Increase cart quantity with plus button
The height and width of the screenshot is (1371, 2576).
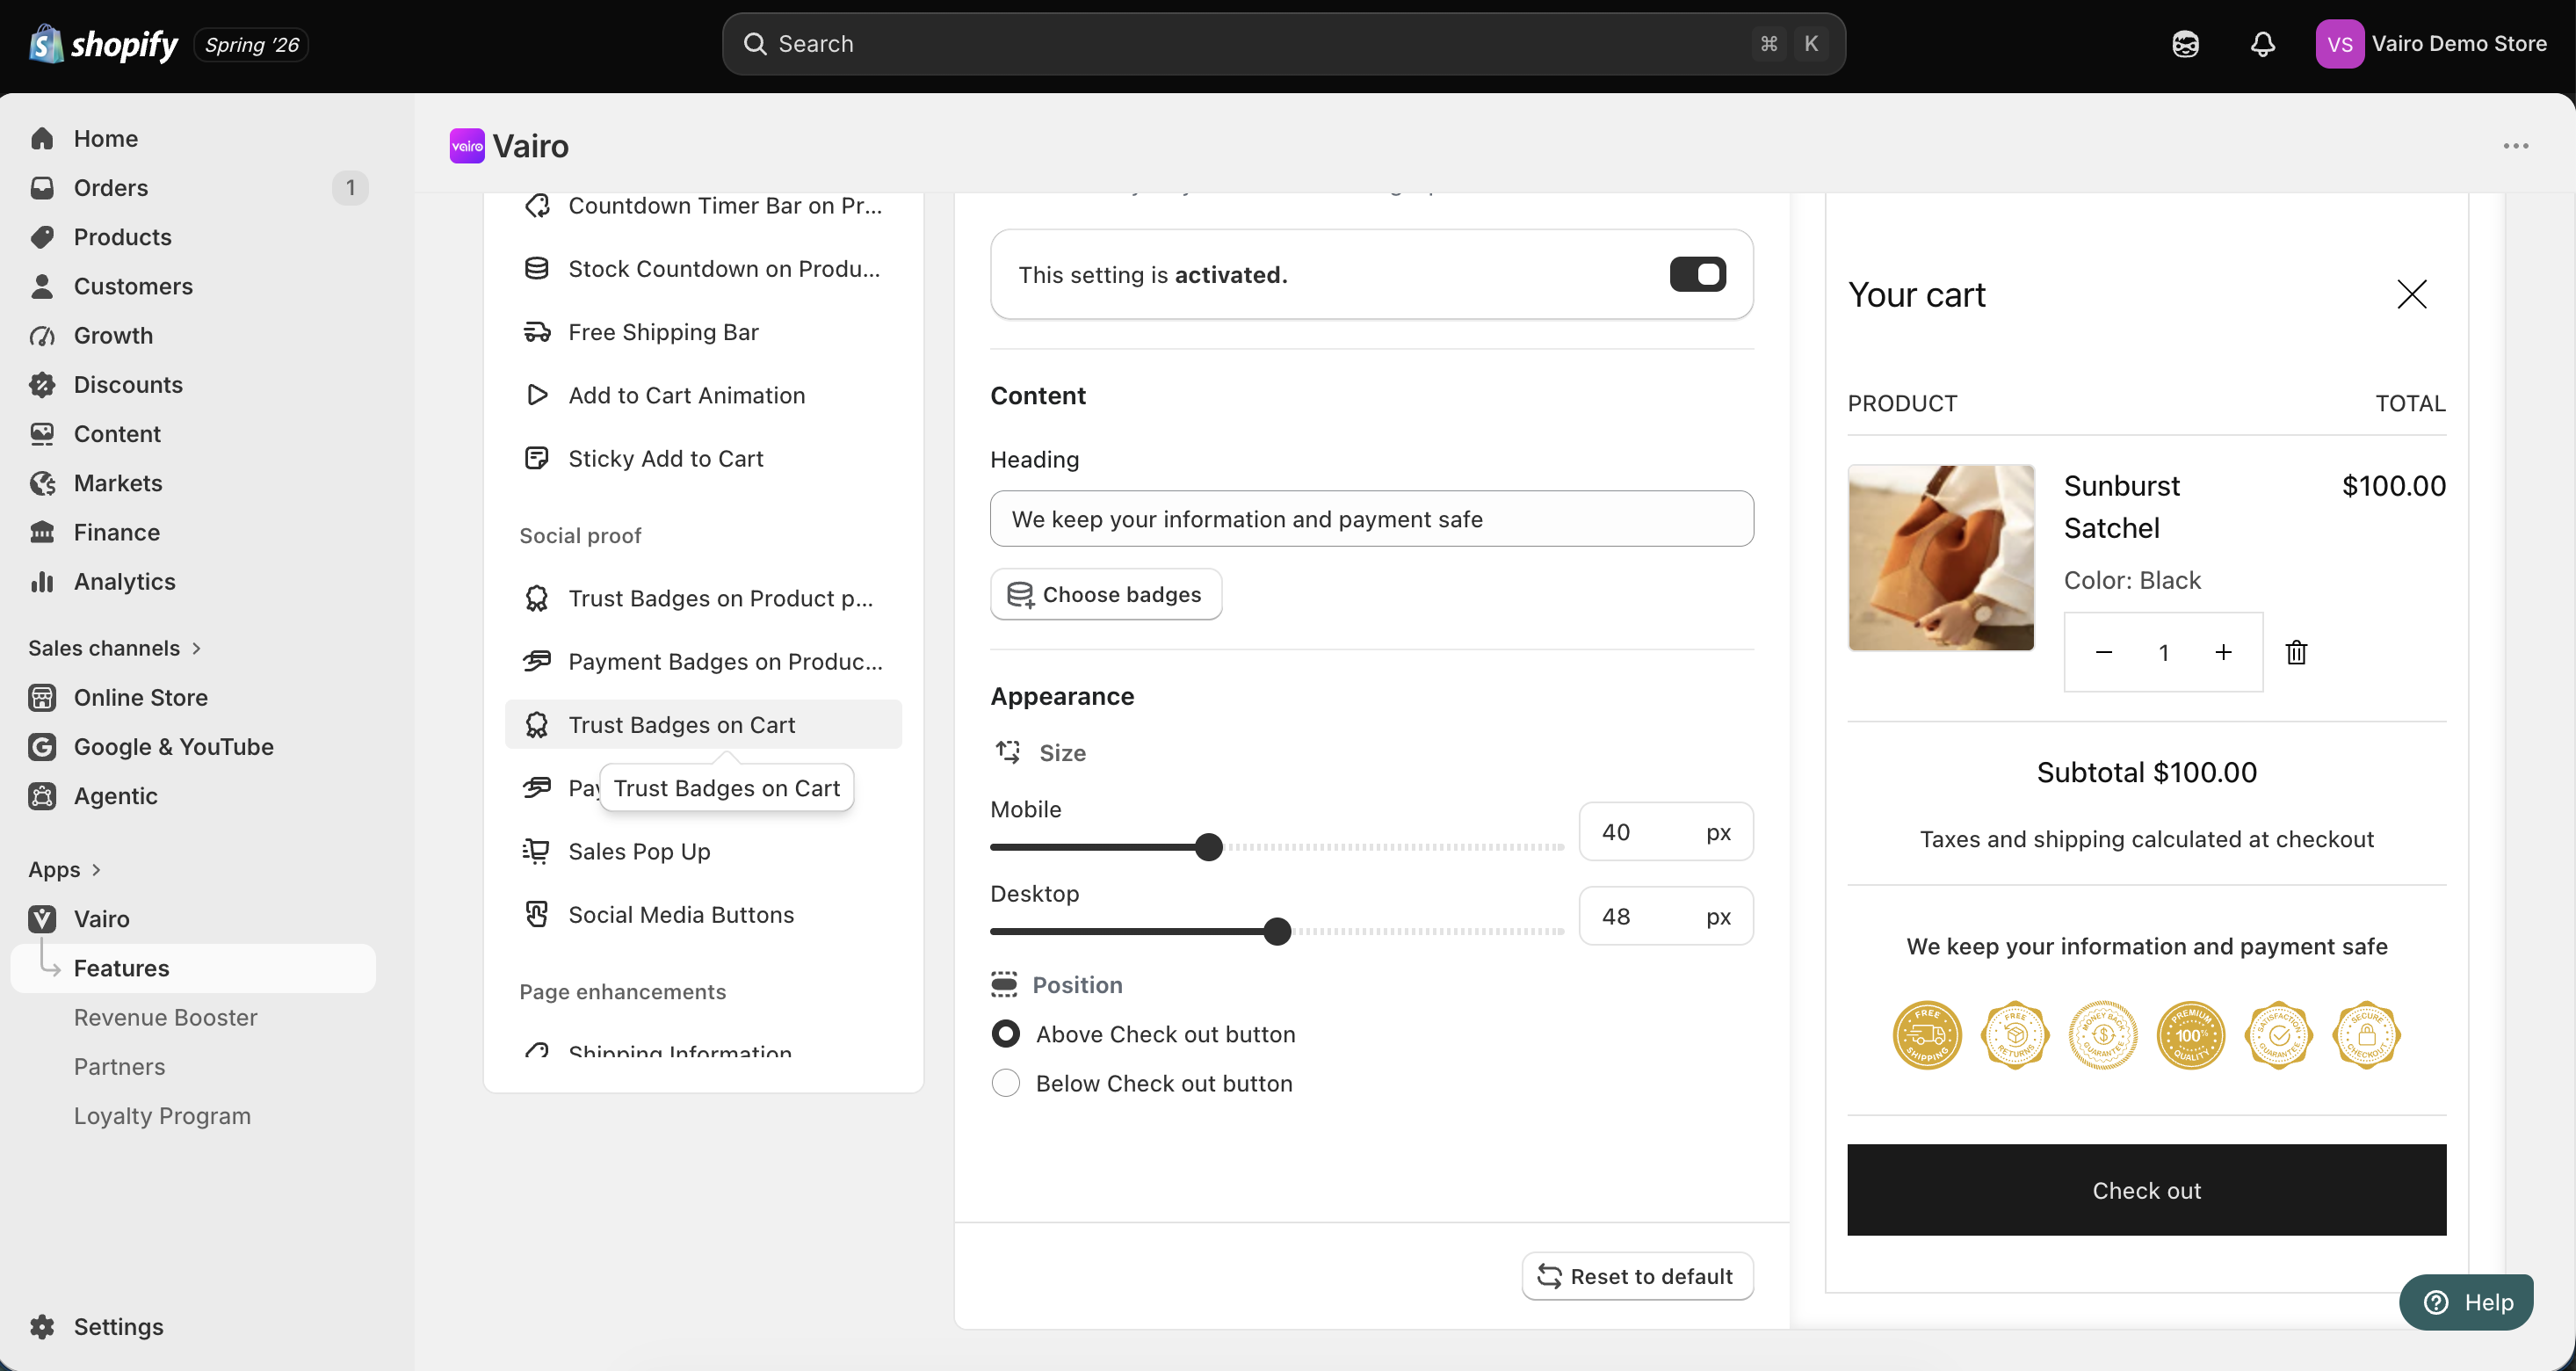point(2223,652)
